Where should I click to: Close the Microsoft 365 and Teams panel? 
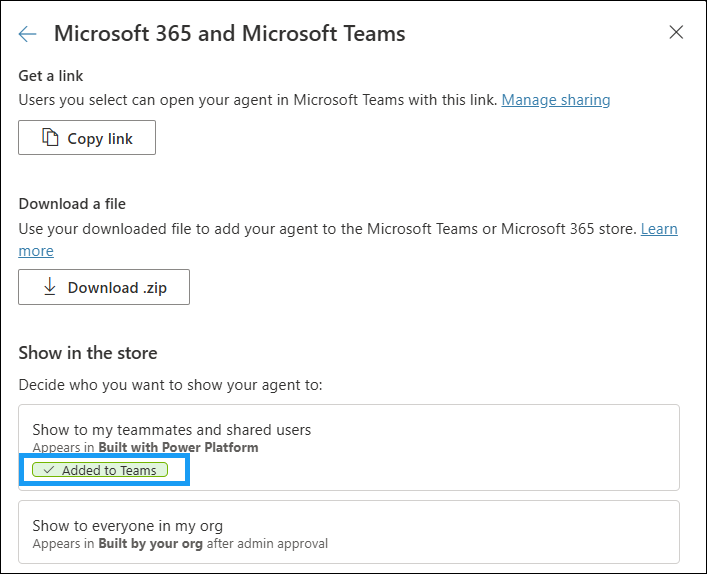tap(676, 32)
